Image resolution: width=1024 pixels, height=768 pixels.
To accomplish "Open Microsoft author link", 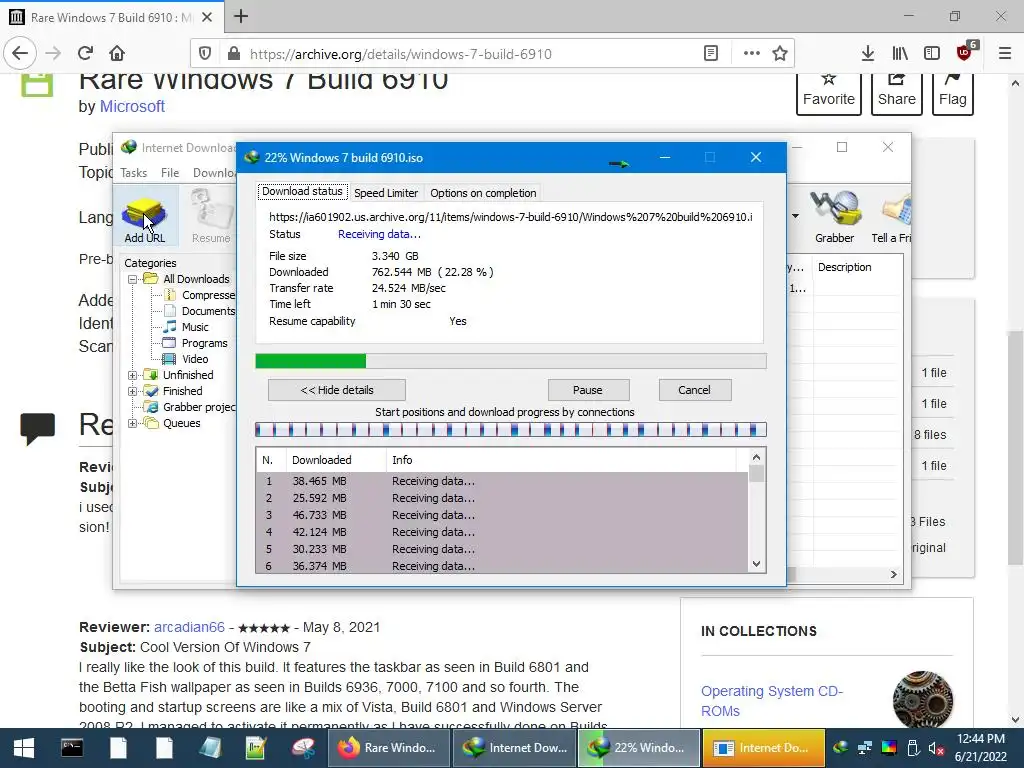I will coord(132,106).
